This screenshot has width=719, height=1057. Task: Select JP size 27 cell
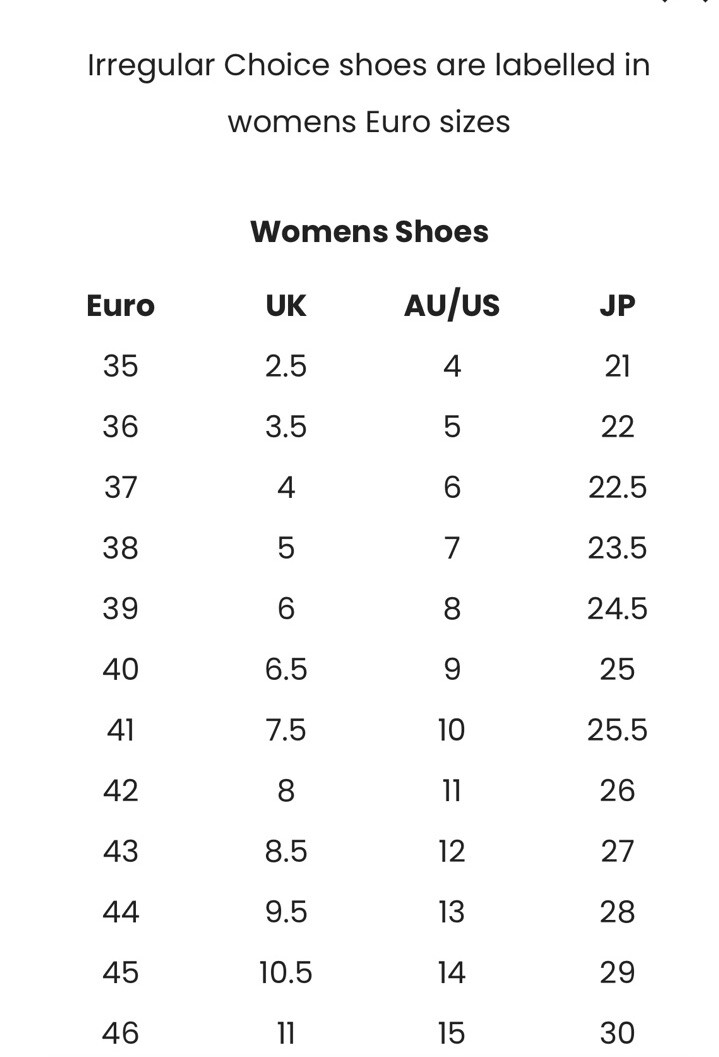pos(617,851)
